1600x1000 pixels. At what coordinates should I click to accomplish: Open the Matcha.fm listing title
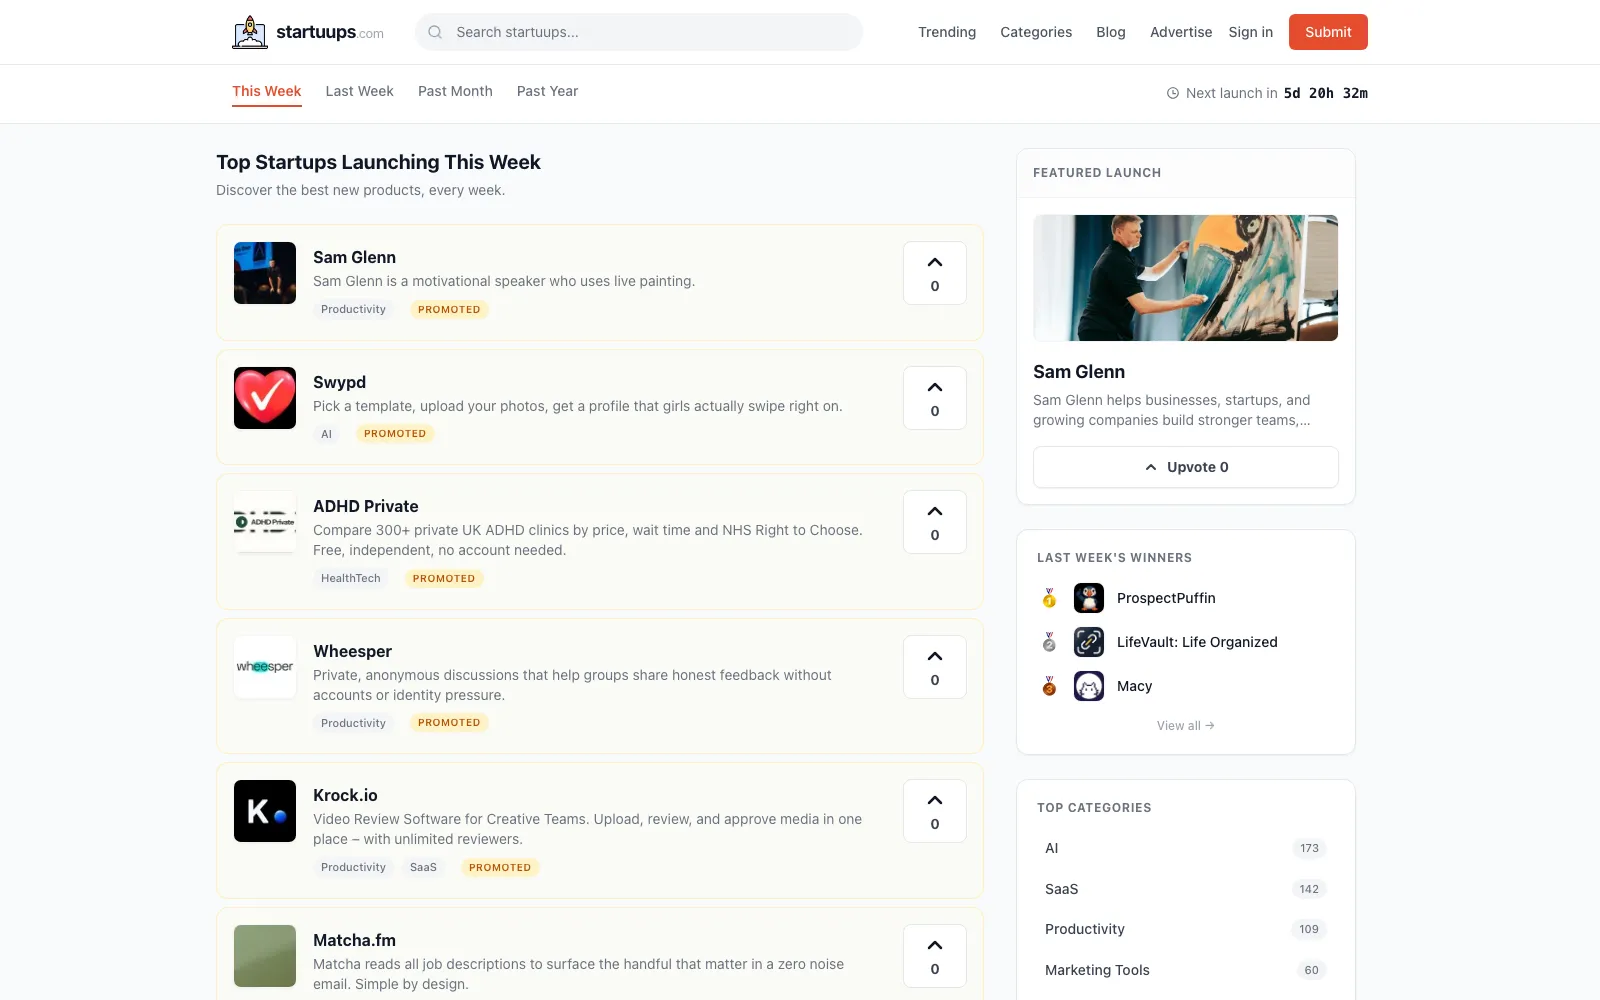(354, 940)
